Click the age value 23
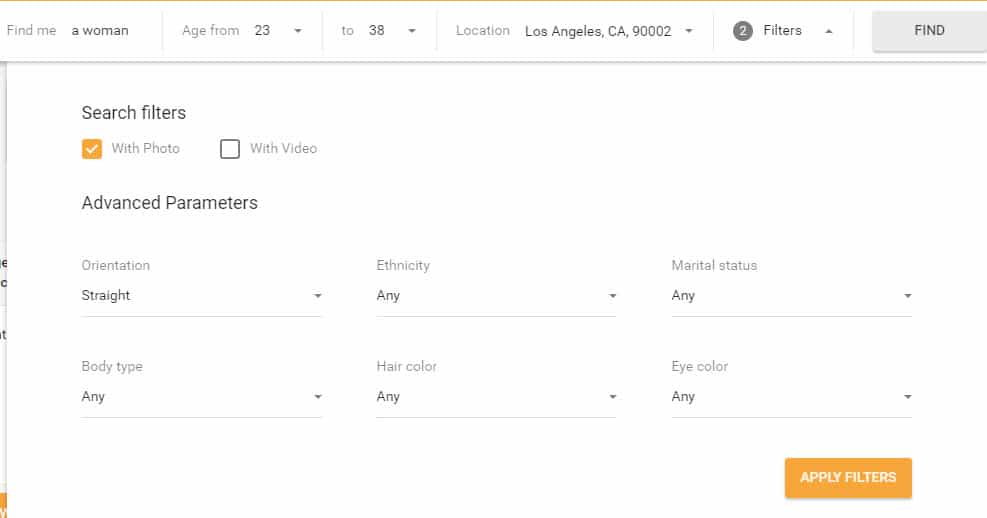This screenshot has height=518, width=987. pos(262,30)
